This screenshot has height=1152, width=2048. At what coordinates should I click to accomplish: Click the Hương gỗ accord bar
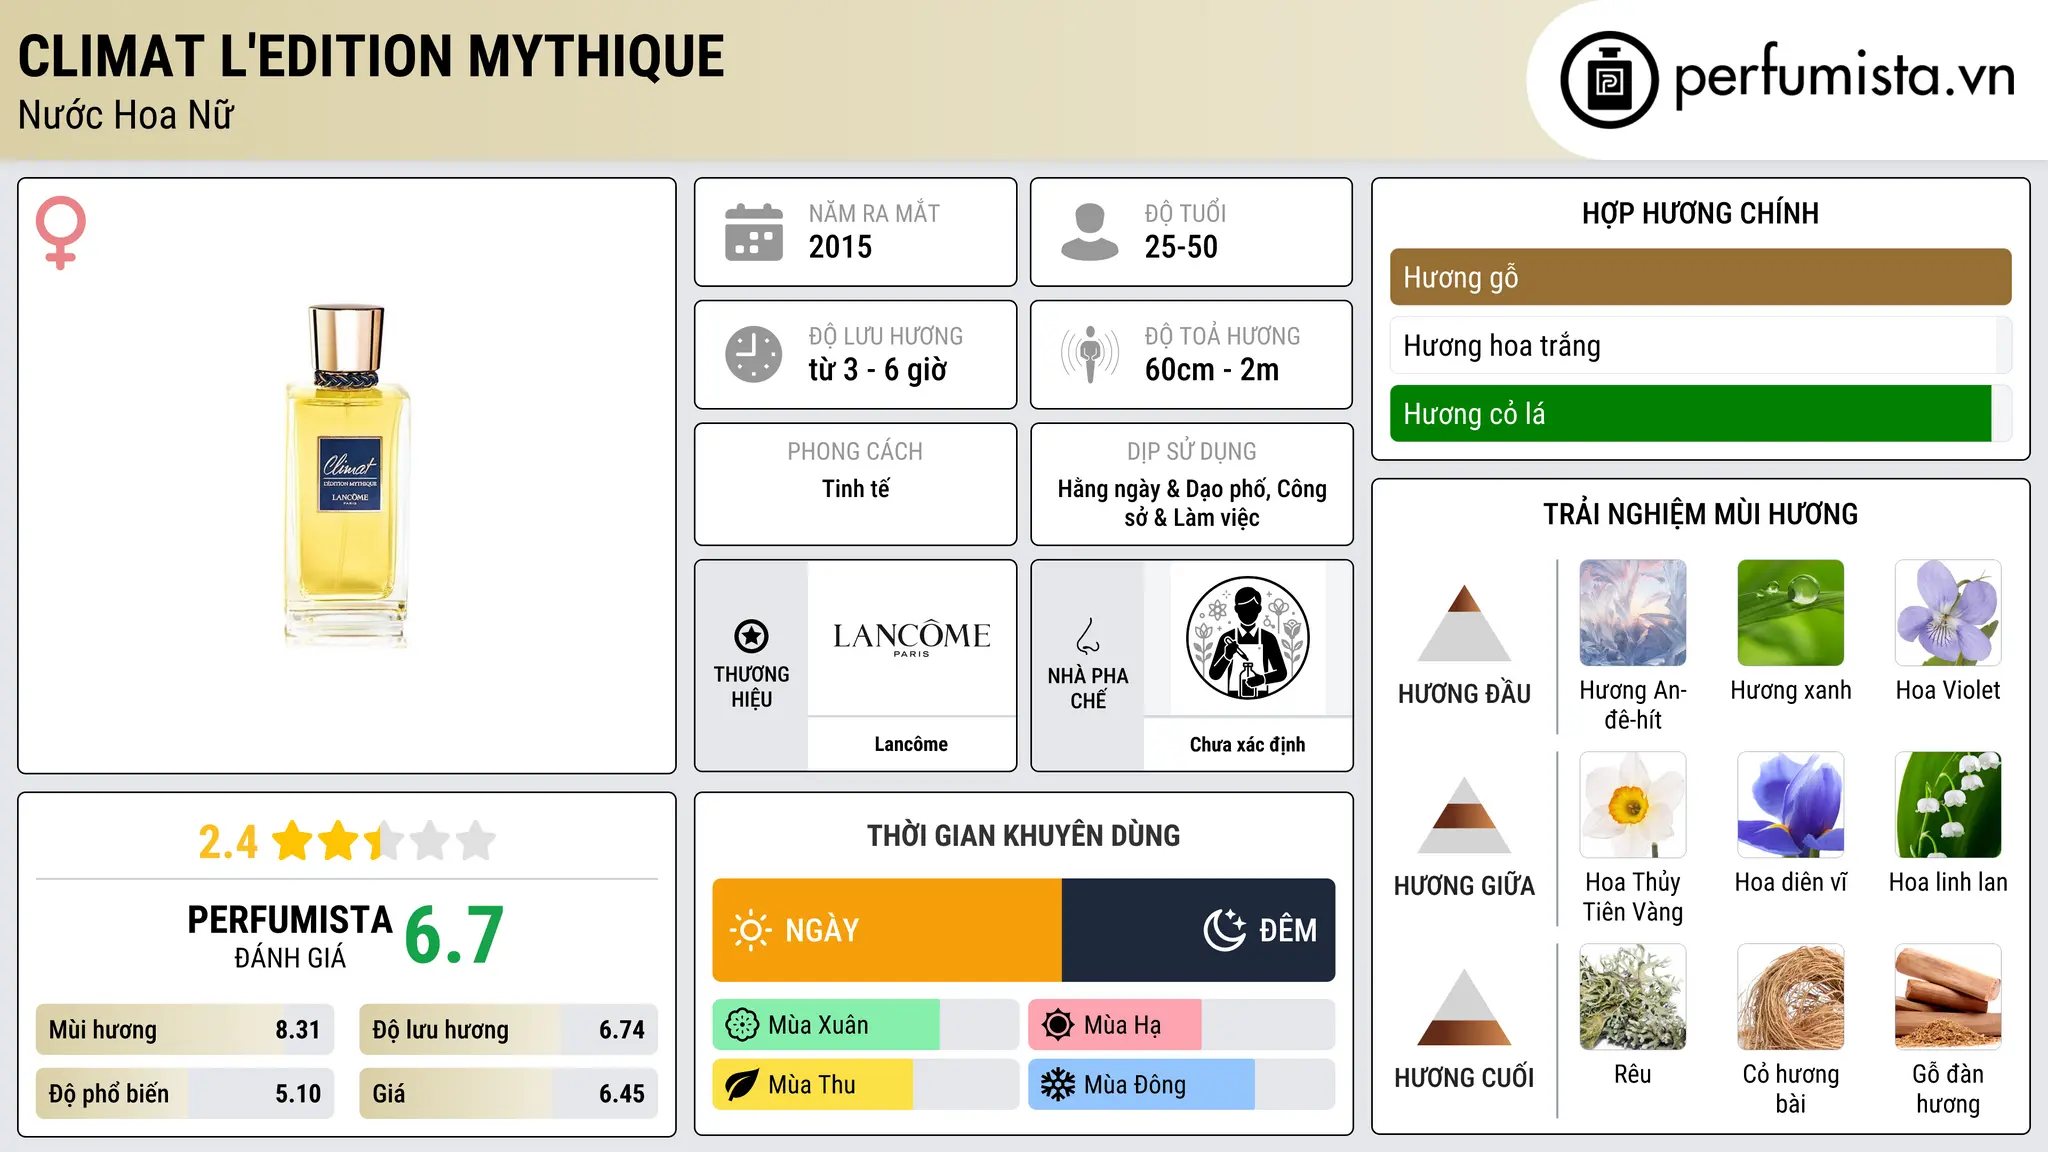pyautogui.click(x=1700, y=277)
